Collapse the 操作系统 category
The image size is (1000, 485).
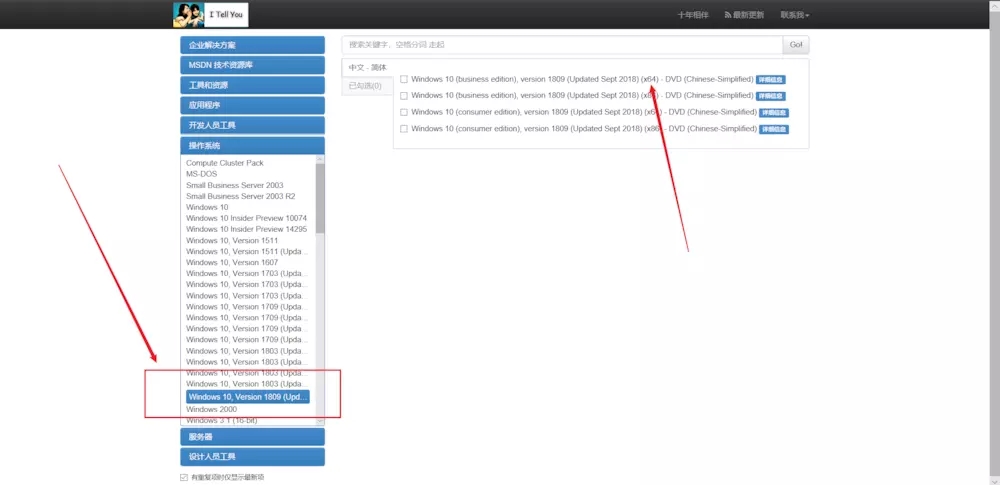(x=253, y=146)
